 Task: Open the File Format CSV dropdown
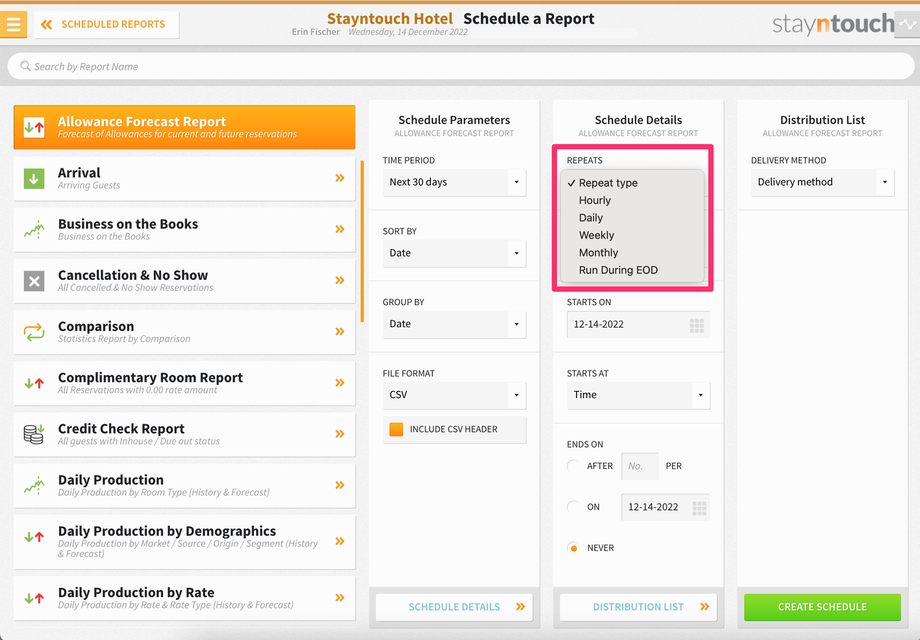(x=454, y=395)
